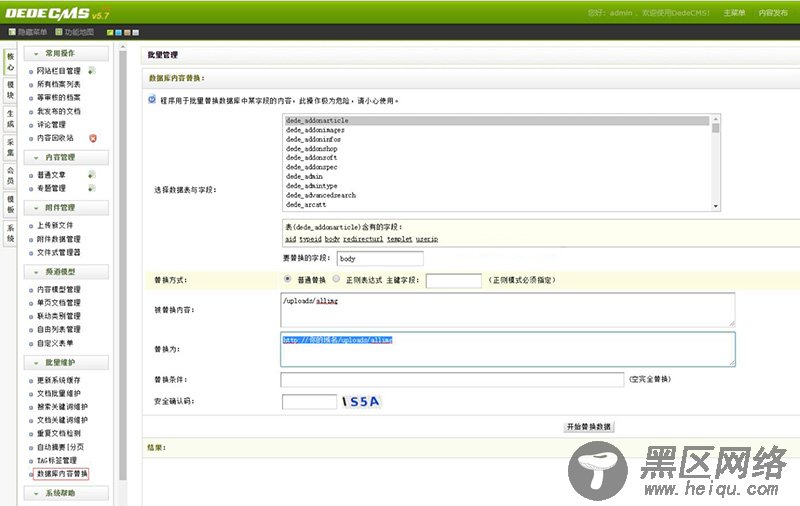The image size is (800, 506).
Task: Switch to 会员 vertical tab
Action: click(10, 175)
